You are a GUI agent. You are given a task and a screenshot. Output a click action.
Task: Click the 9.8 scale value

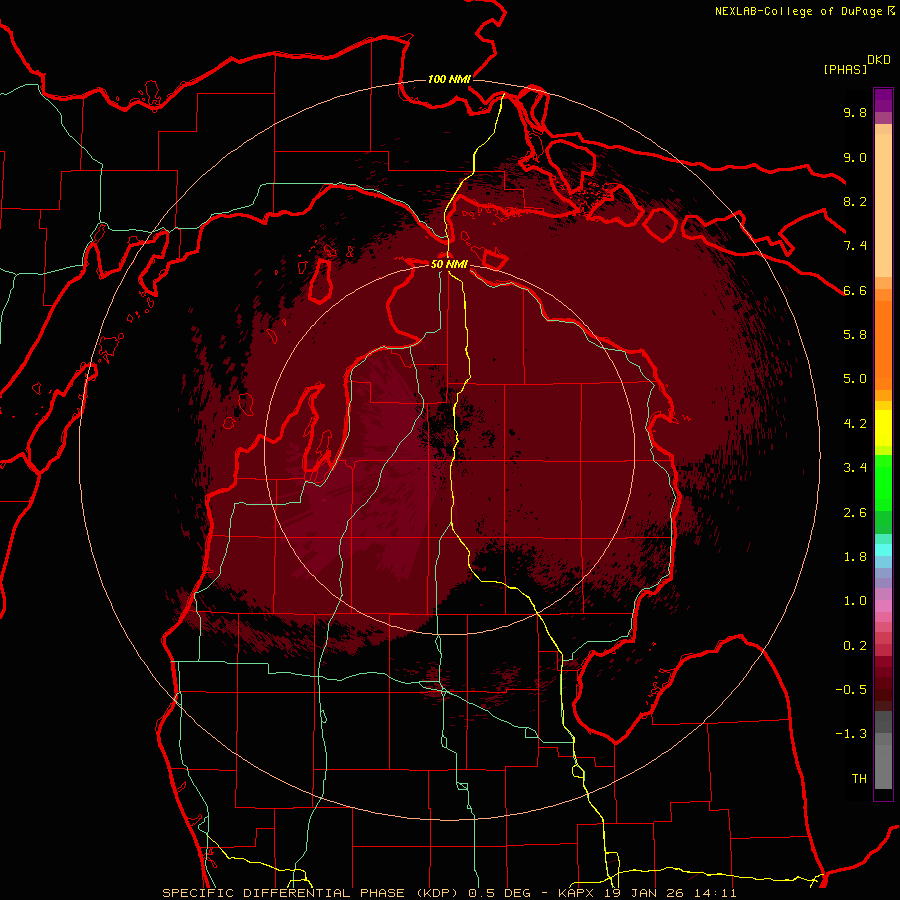(855, 112)
